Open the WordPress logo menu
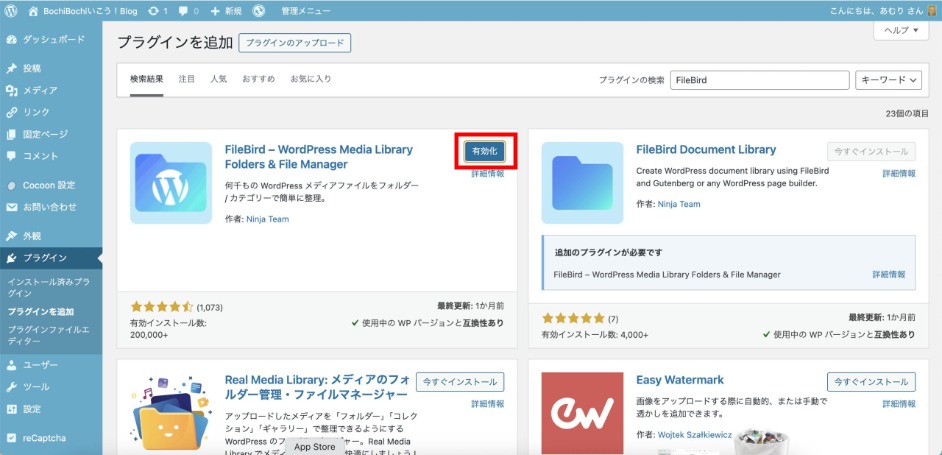The image size is (942, 455). tap(10, 11)
